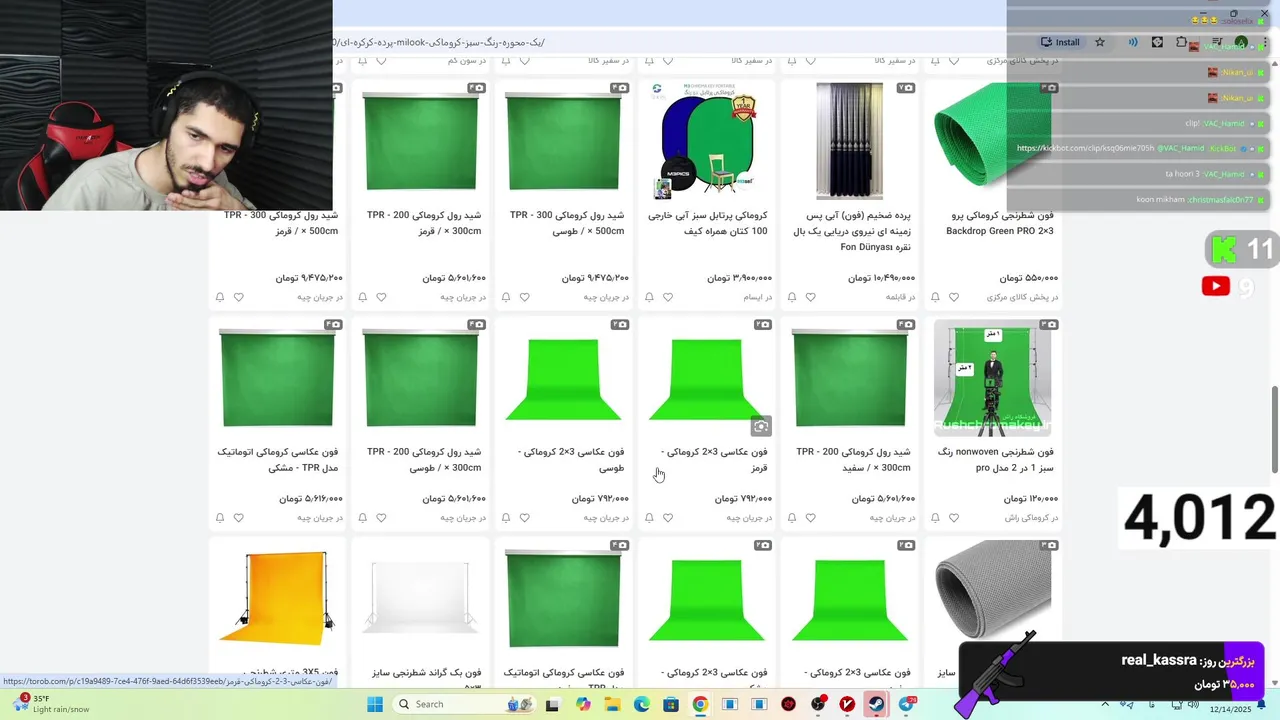Open OBS Studio from the taskbar
The width and height of the screenshot is (1280, 720).
tap(819, 704)
